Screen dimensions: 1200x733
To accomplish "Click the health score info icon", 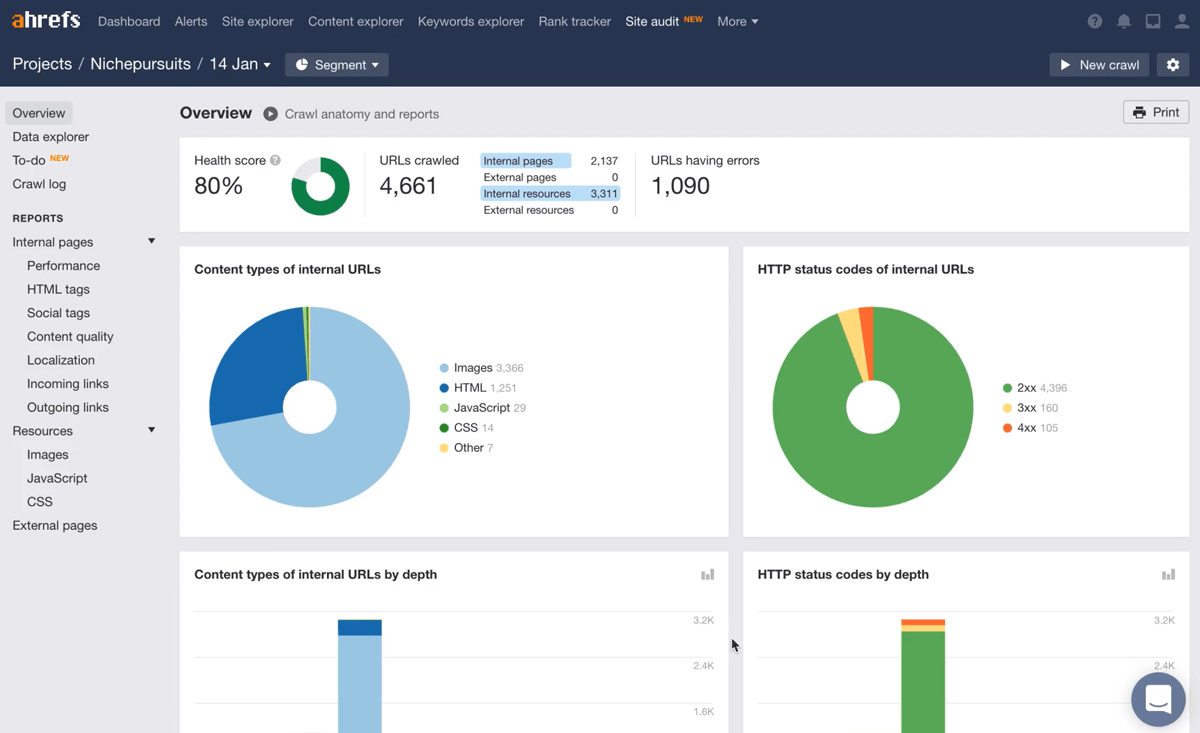I will [x=275, y=160].
